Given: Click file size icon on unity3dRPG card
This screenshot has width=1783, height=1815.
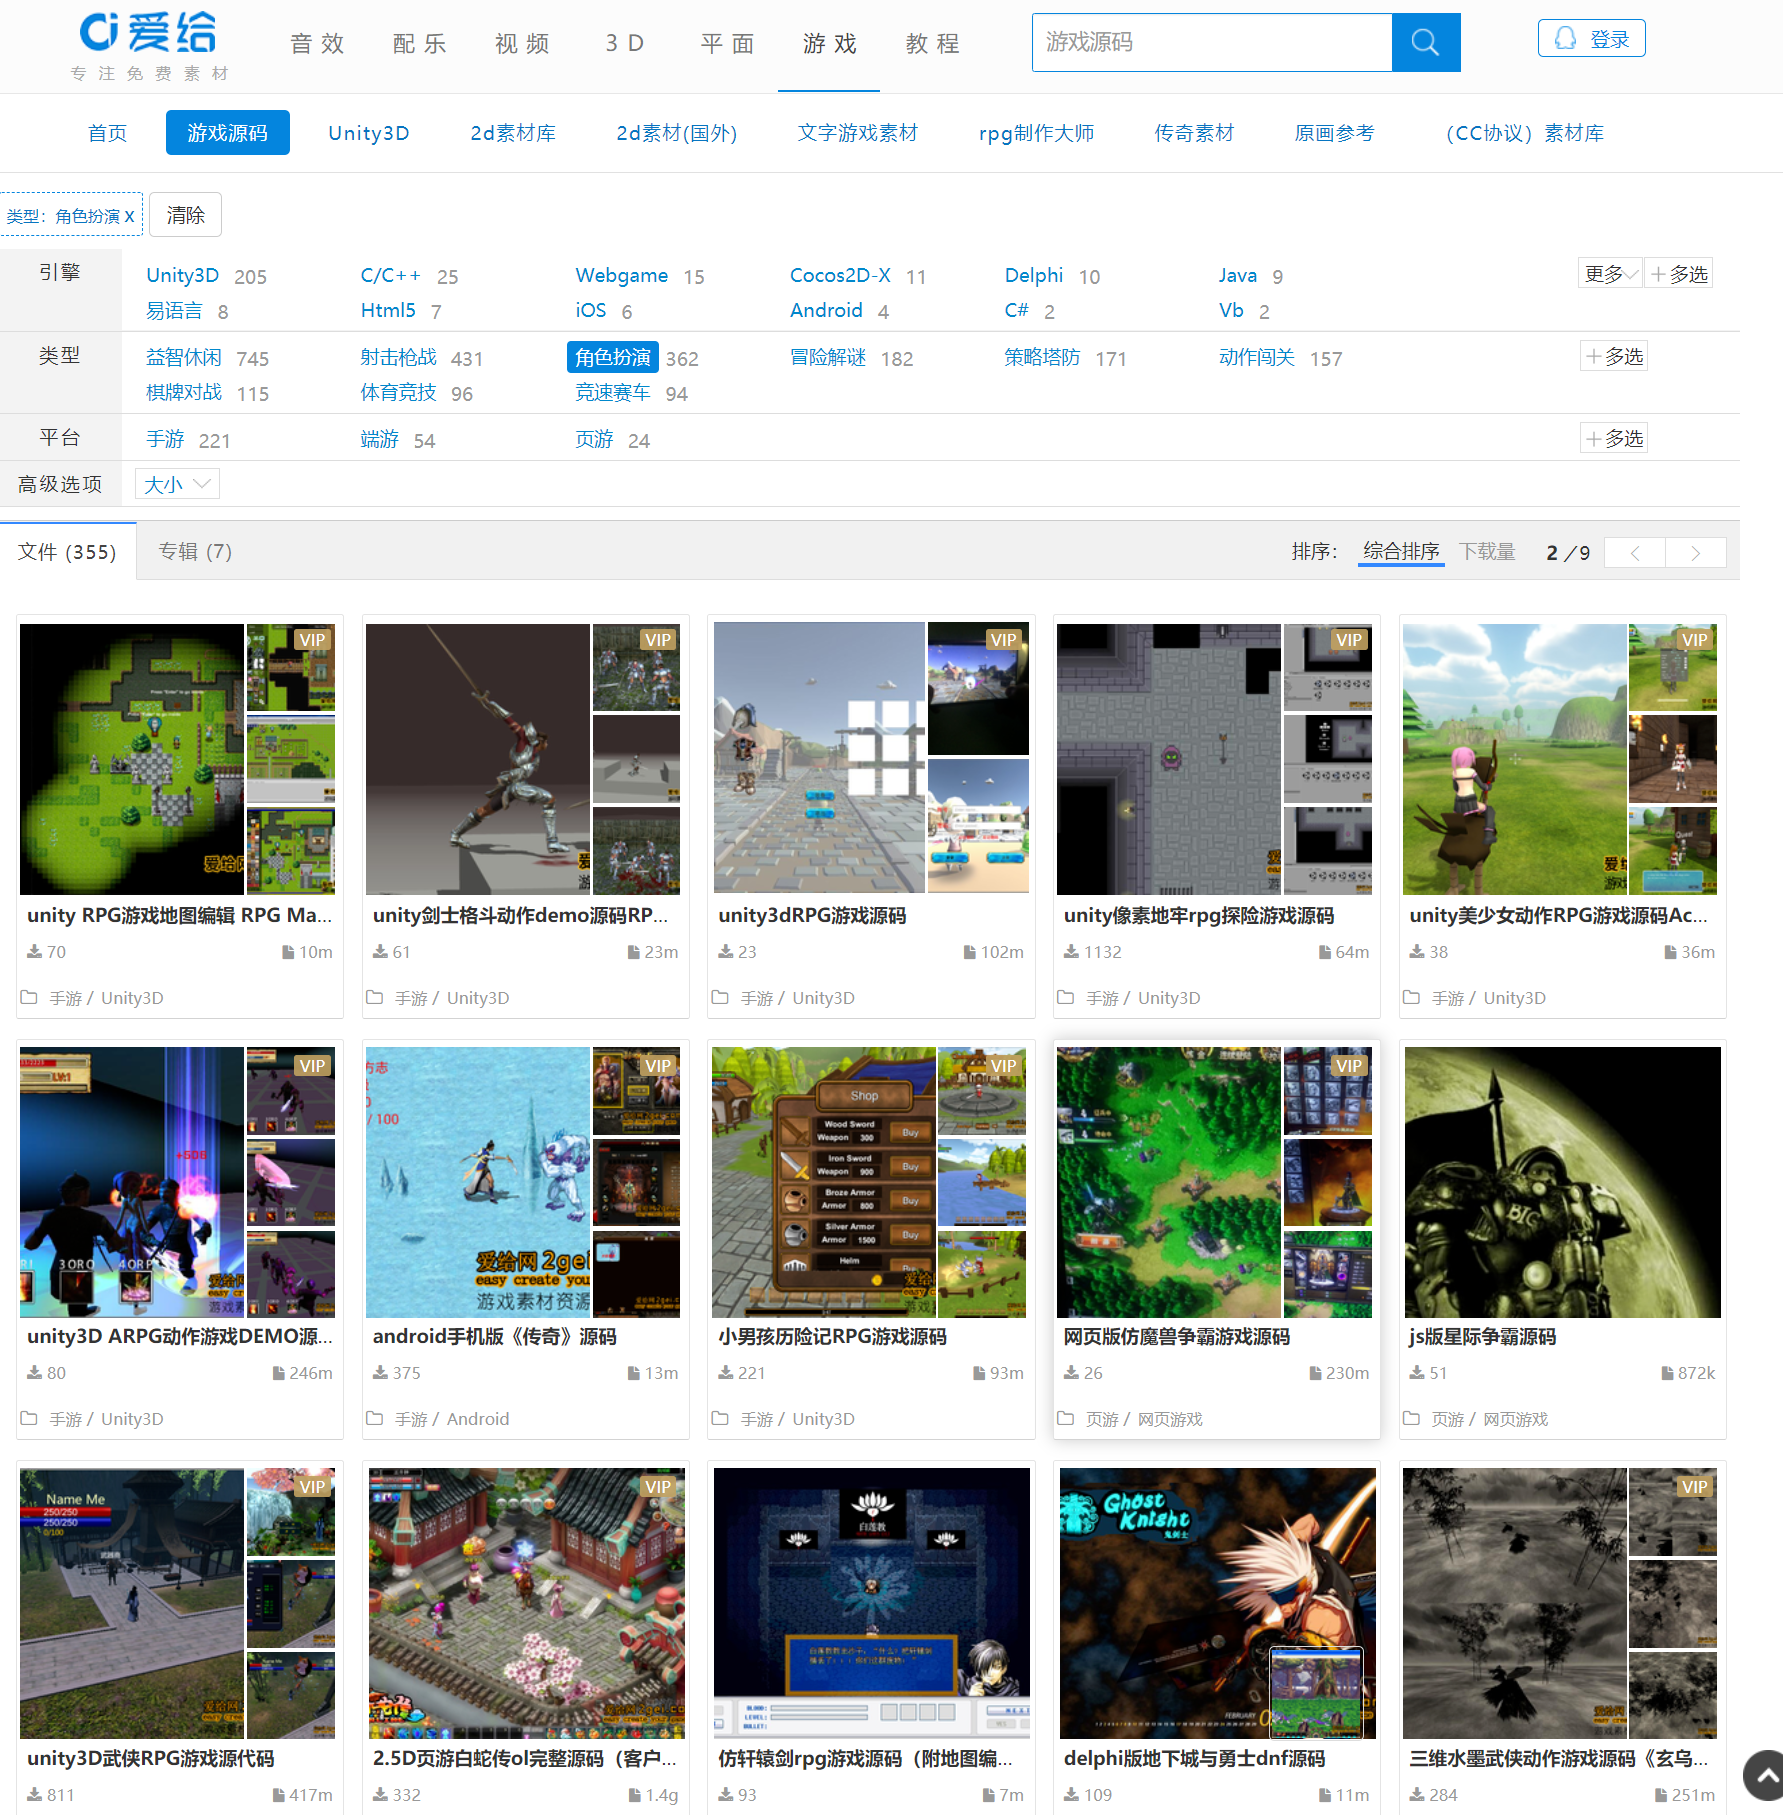Looking at the screenshot, I should coord(970,952).
